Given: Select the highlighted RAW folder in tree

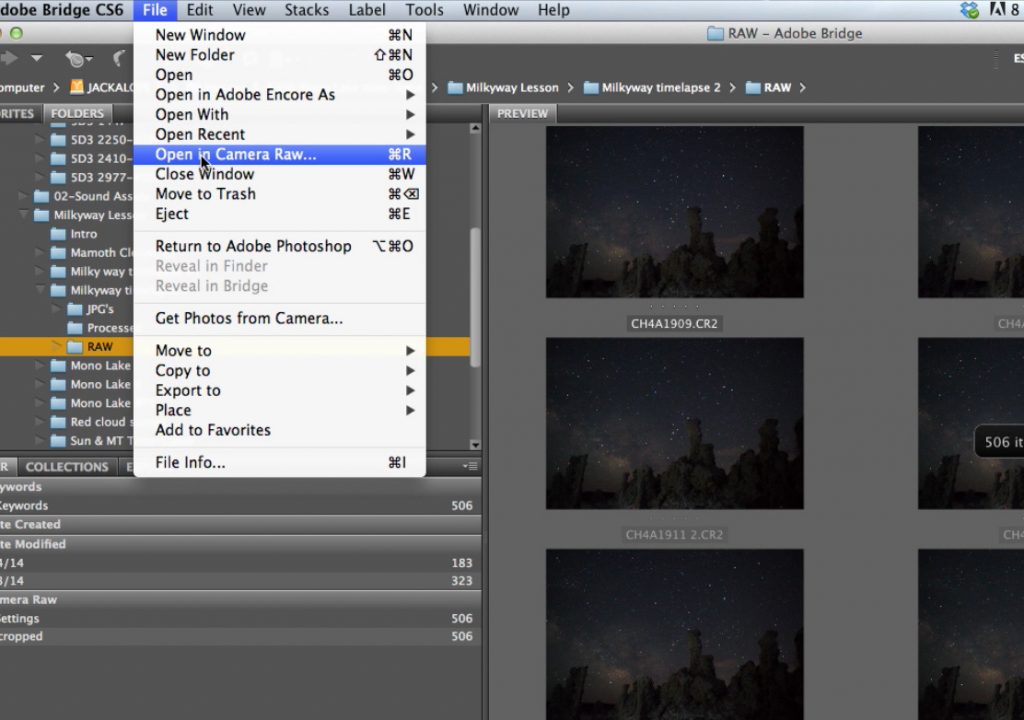Looking at the screenshot, I should 90,347.
